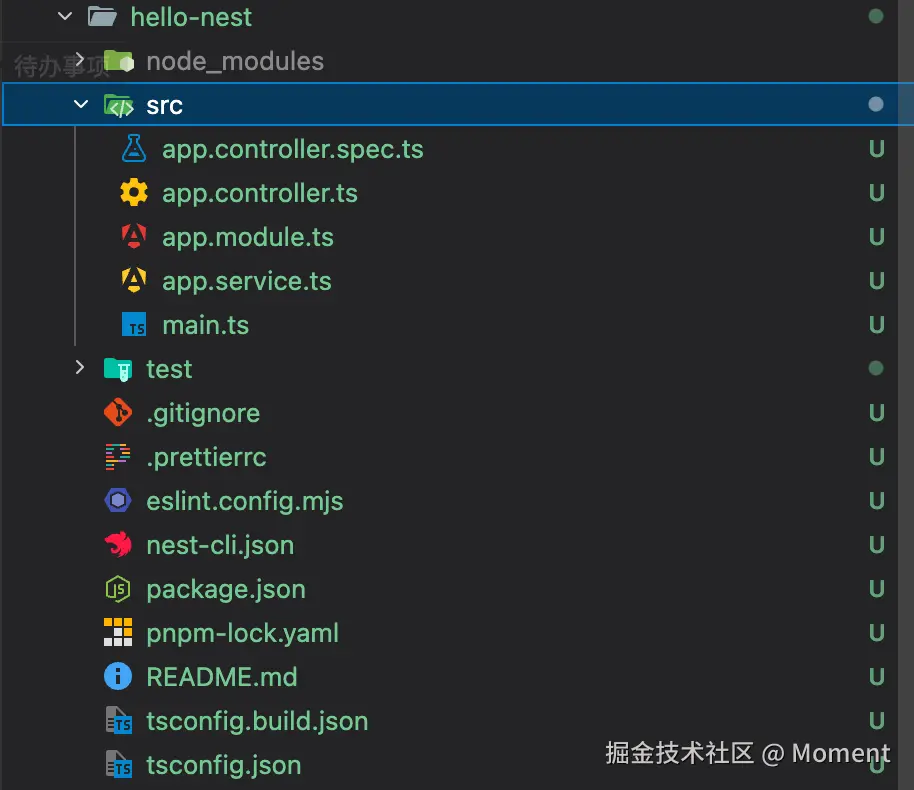The image size is (914, 790).
Task: Click the TS icon beside main.ts
Action: (133, 325)
